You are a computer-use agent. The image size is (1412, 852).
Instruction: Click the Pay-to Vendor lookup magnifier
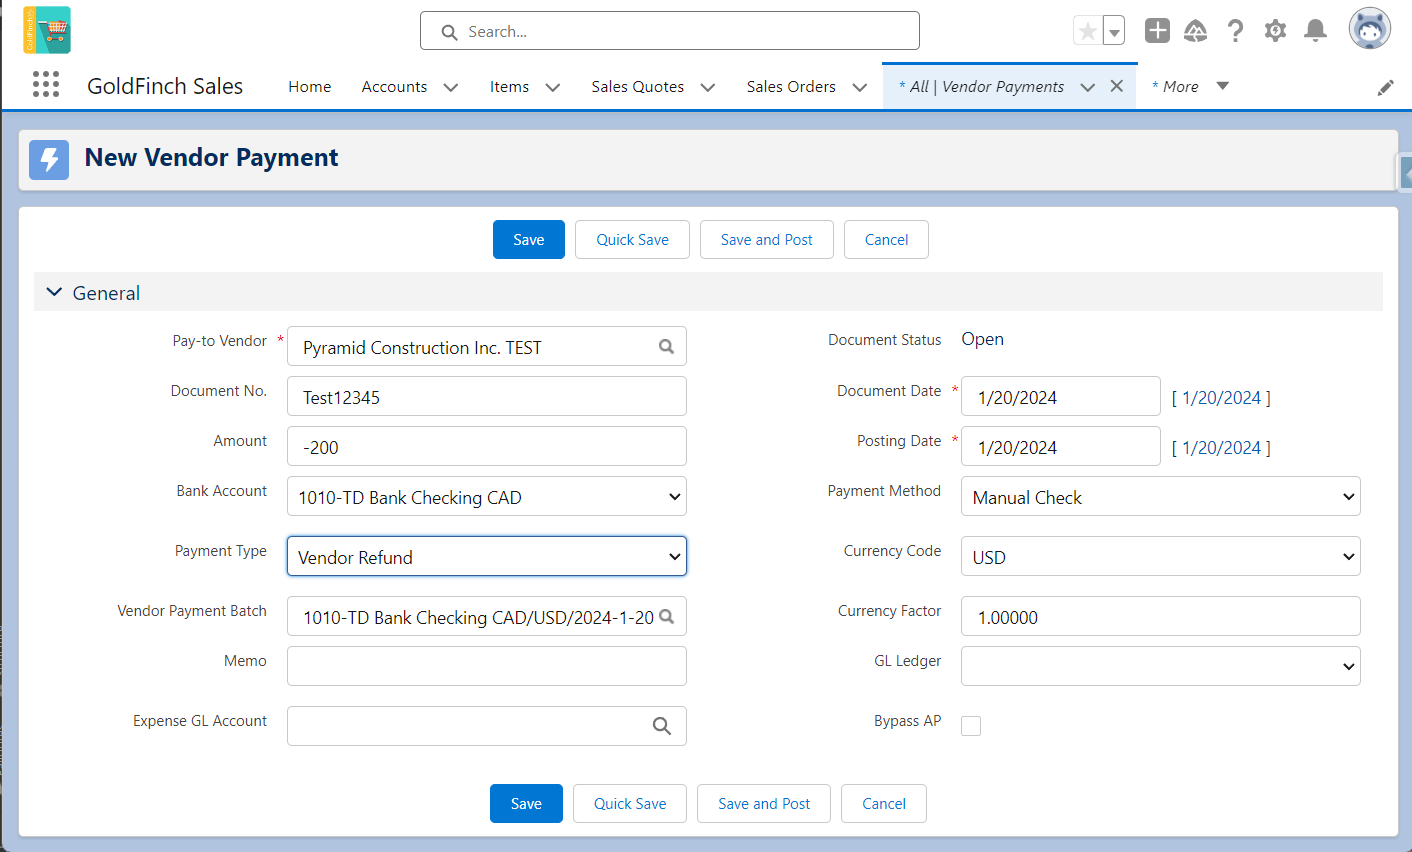[666, 347]
